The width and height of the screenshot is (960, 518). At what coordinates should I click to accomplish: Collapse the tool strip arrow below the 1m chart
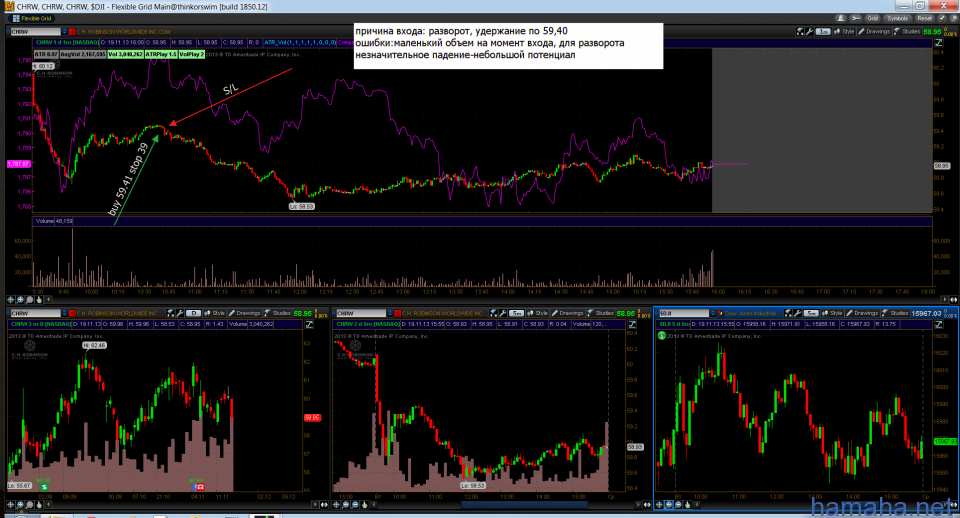48,299
